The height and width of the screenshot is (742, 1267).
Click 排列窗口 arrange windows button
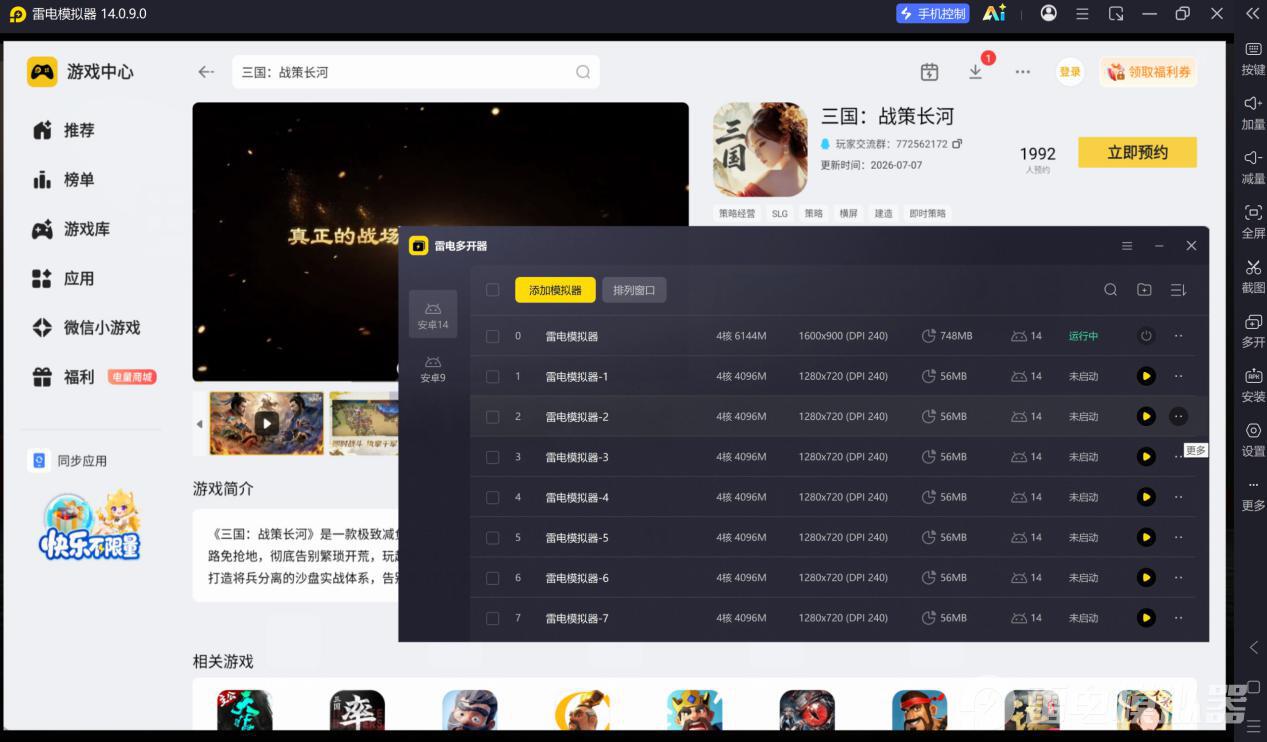click(x=634, y=290)
